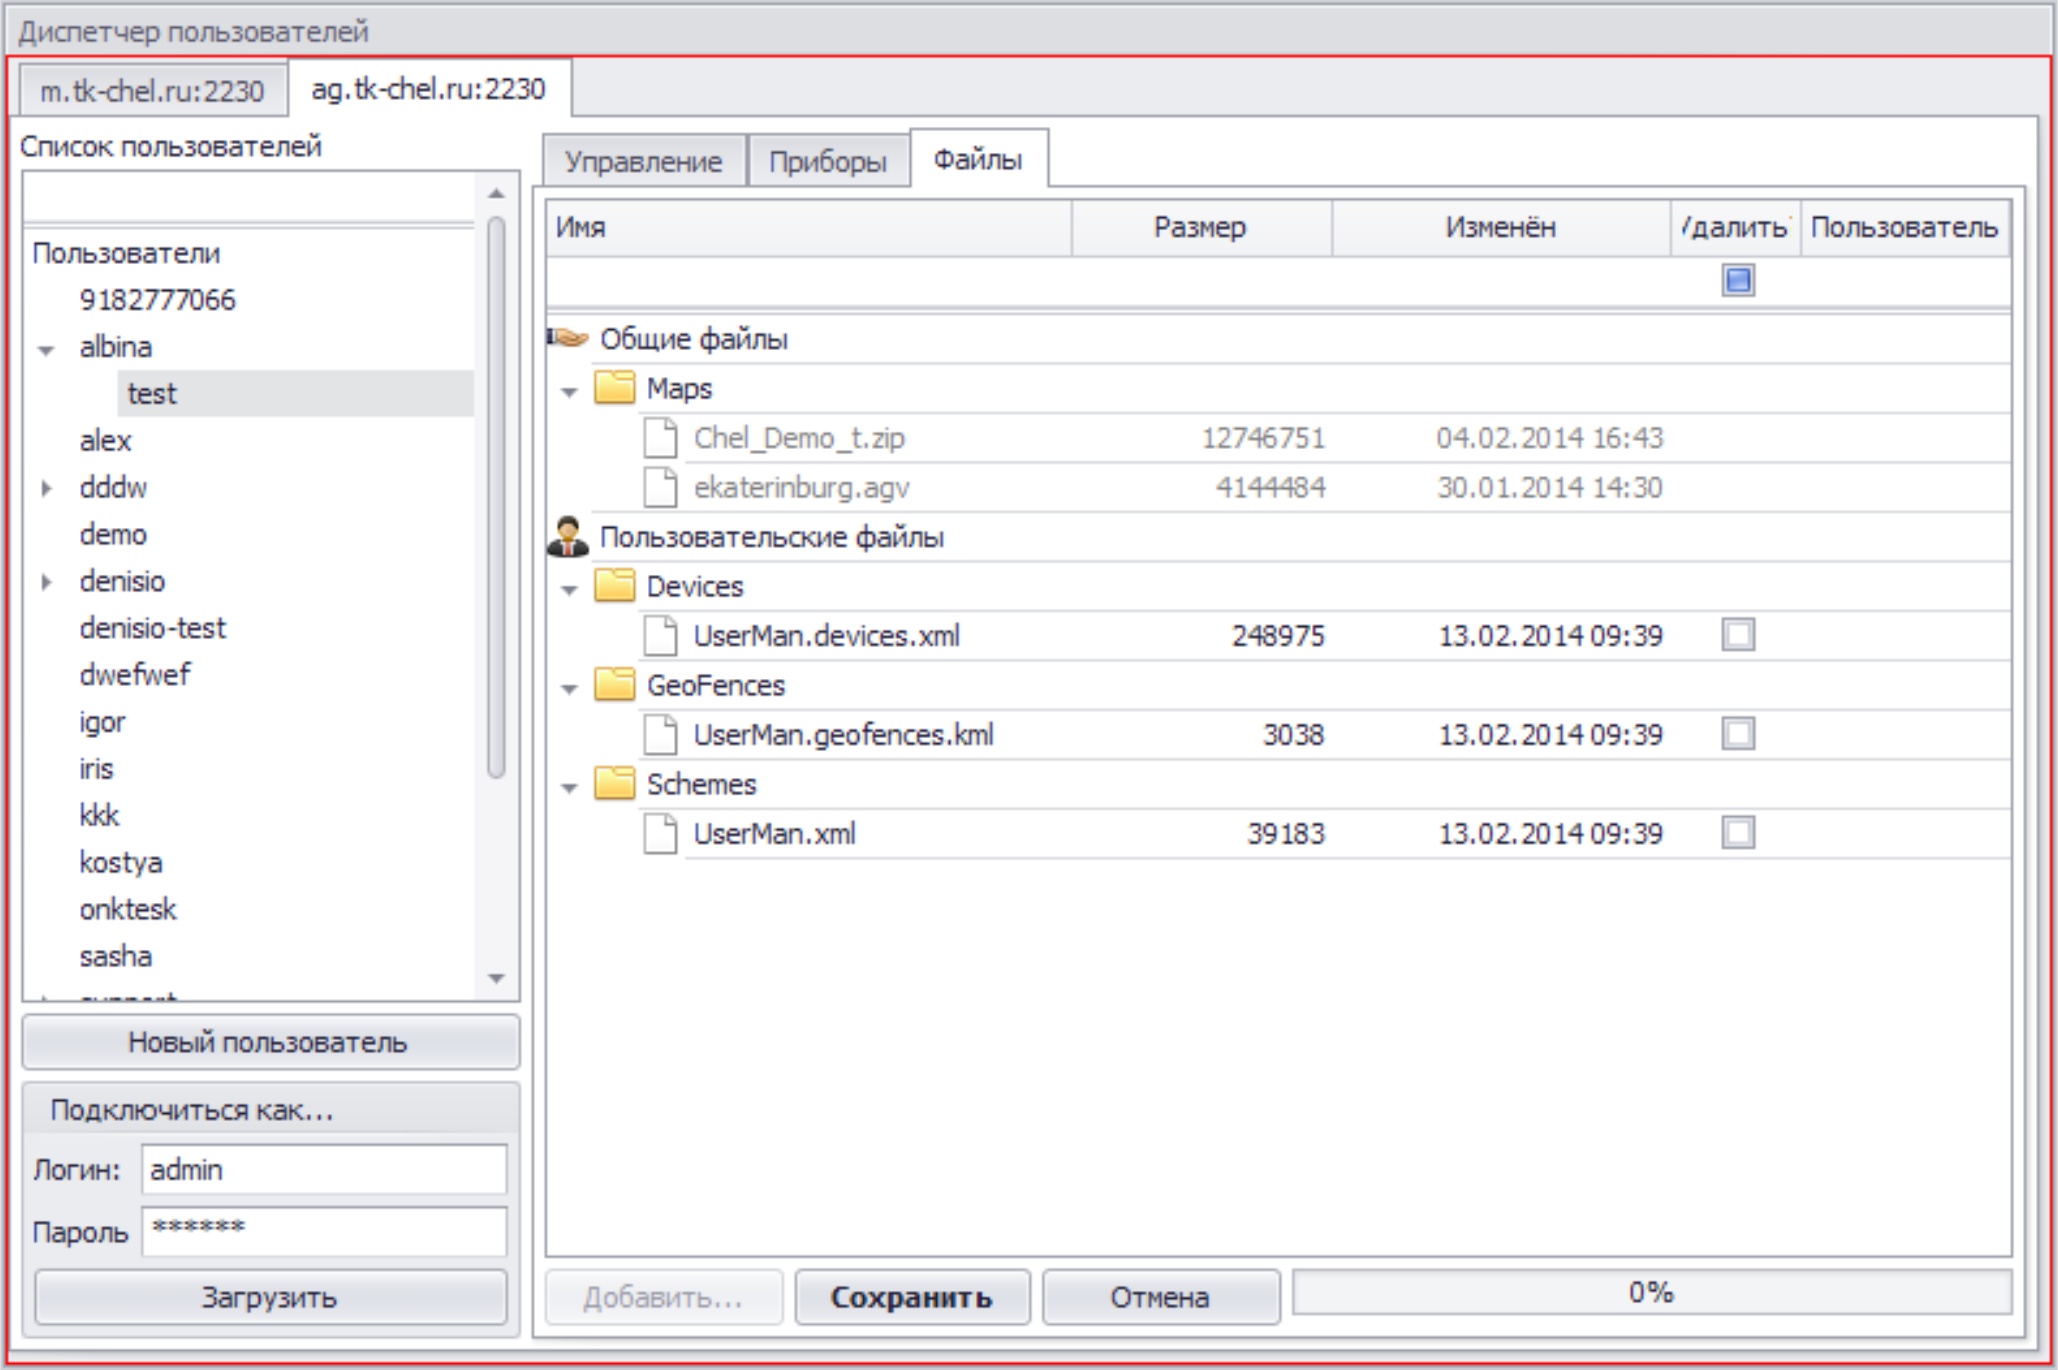
Task: Click the Schemes folder icon
Action: click(614, 783)
